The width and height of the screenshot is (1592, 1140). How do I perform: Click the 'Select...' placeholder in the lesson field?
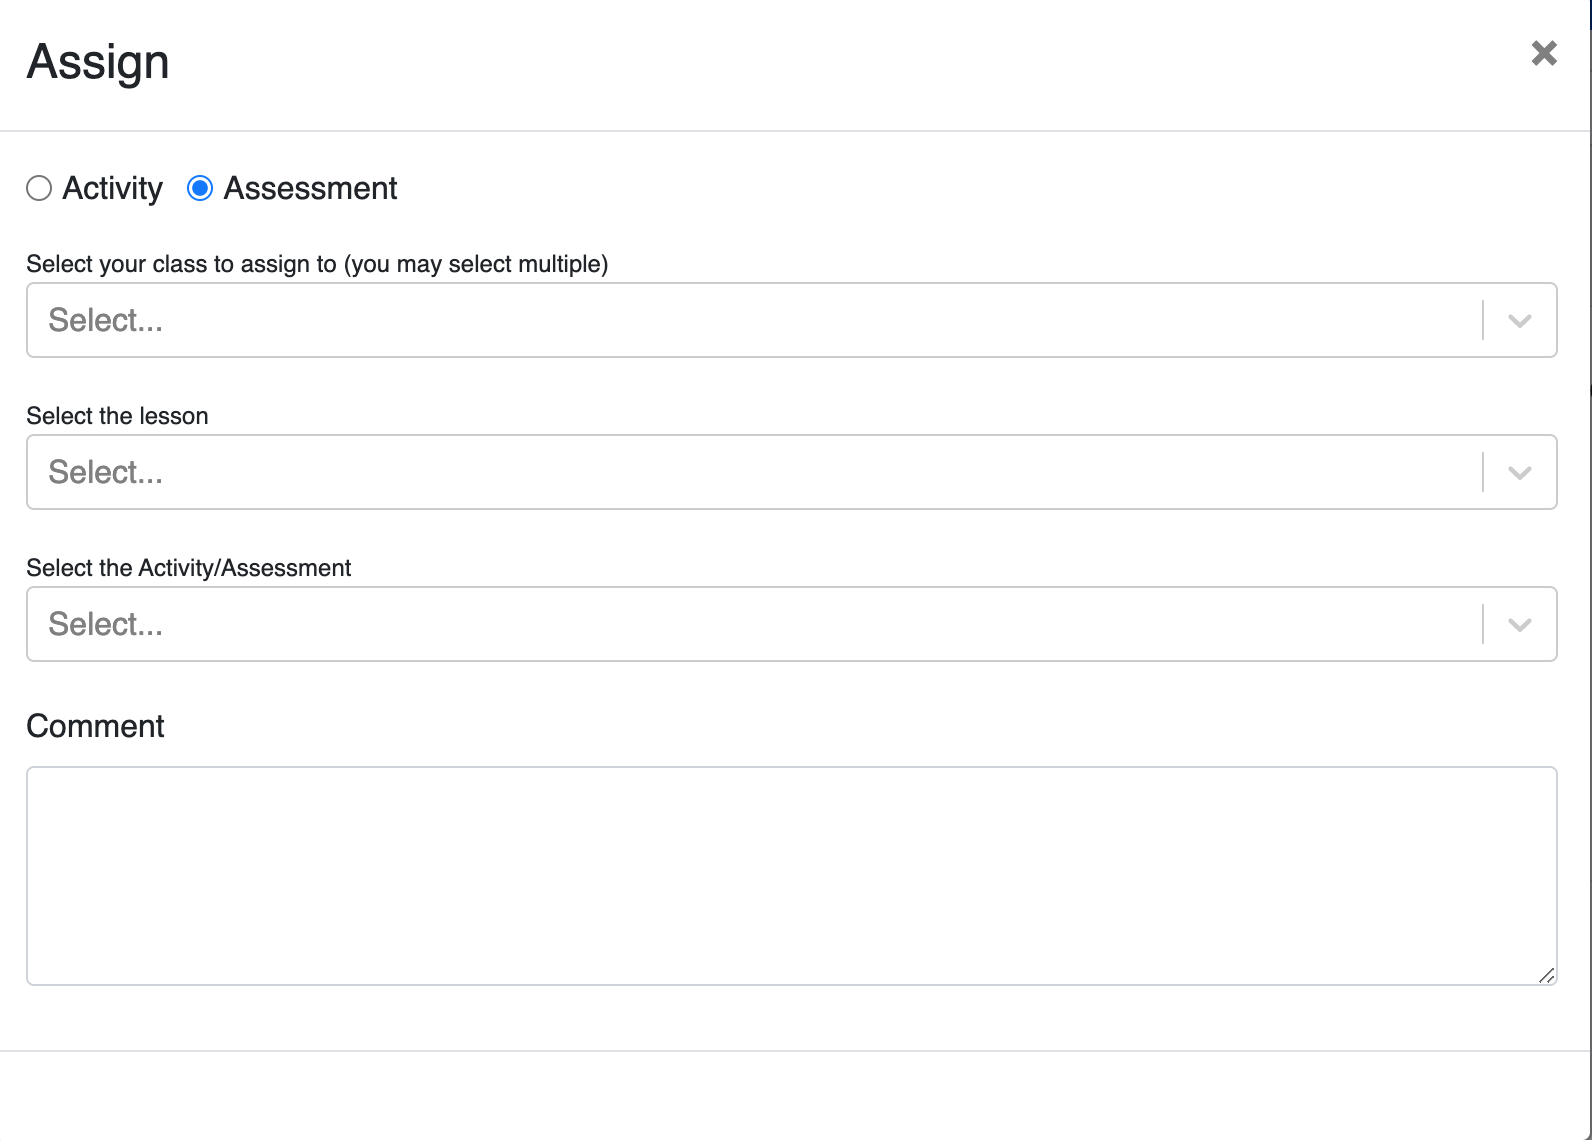click(104, 472)
